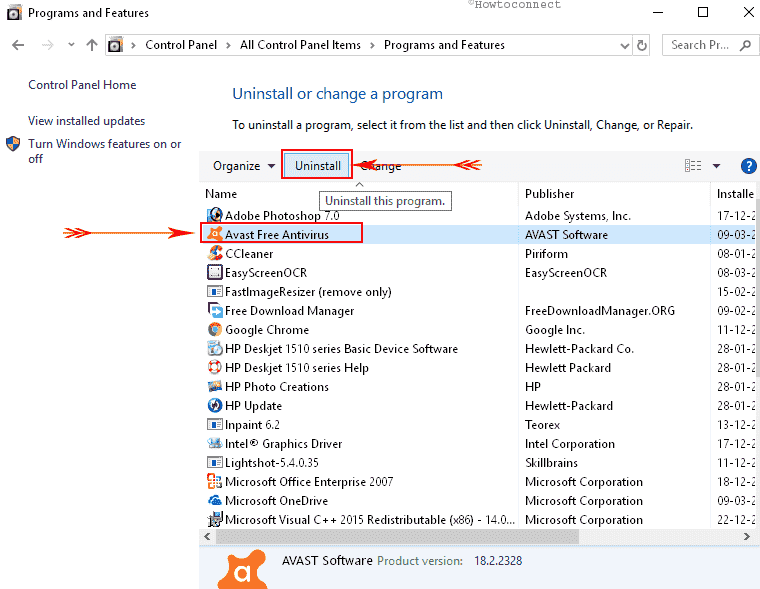
Task: Click the Microsoft OneDrive cloud icon
Action: (215, 500)
